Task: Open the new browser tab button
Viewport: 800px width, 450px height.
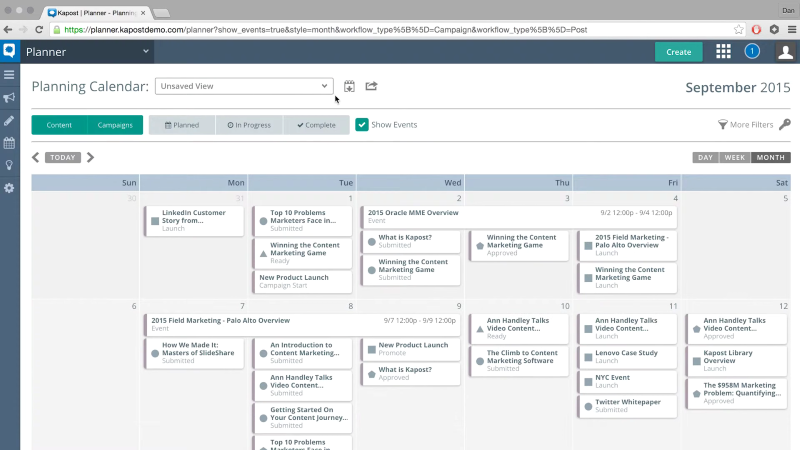Action: [161, 13]
